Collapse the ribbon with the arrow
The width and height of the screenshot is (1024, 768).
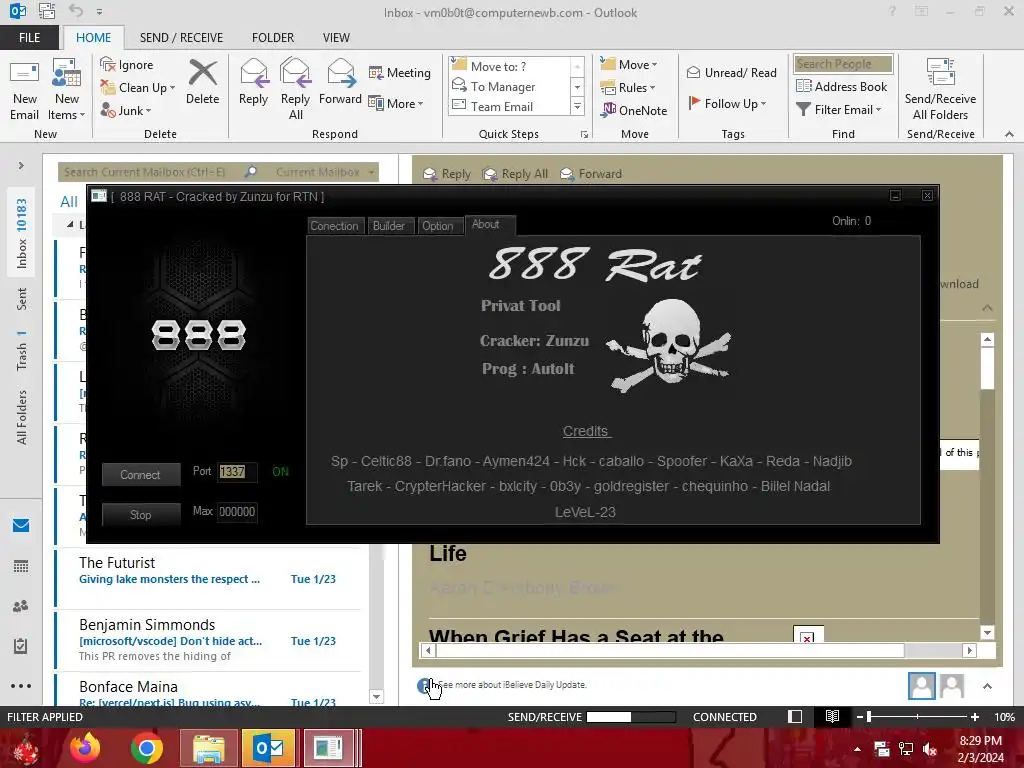(x=1009, y=134)
